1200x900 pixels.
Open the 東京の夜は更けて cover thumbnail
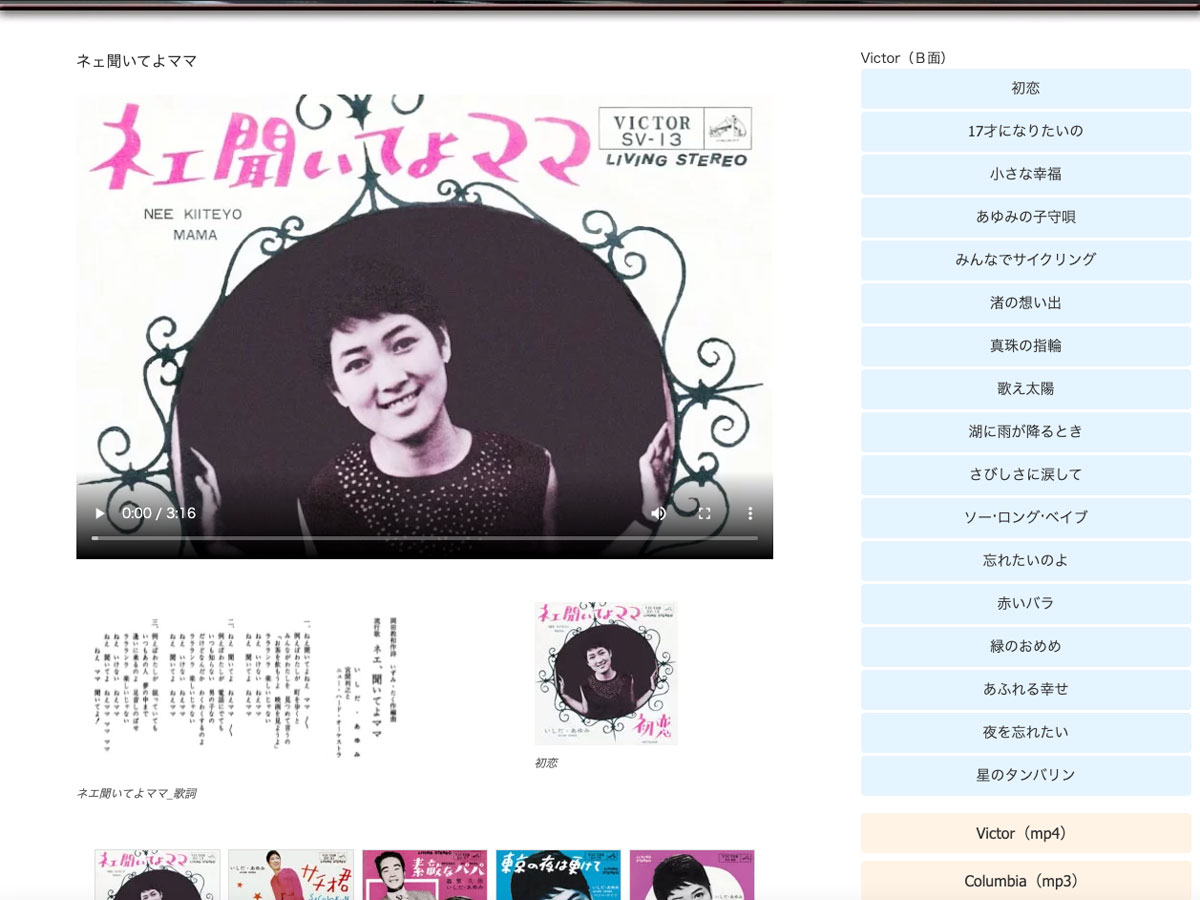tap(558, 874)
